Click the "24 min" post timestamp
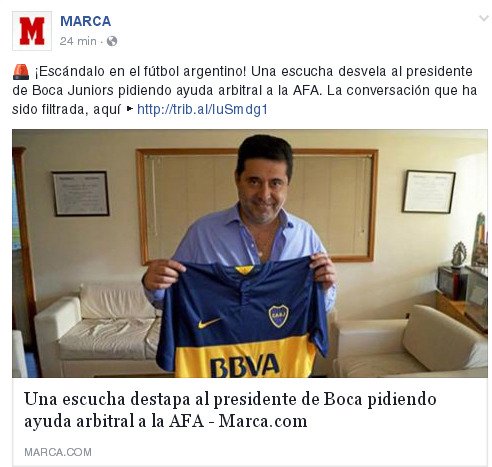The image size is (492, 467). [x=78, y=41]
